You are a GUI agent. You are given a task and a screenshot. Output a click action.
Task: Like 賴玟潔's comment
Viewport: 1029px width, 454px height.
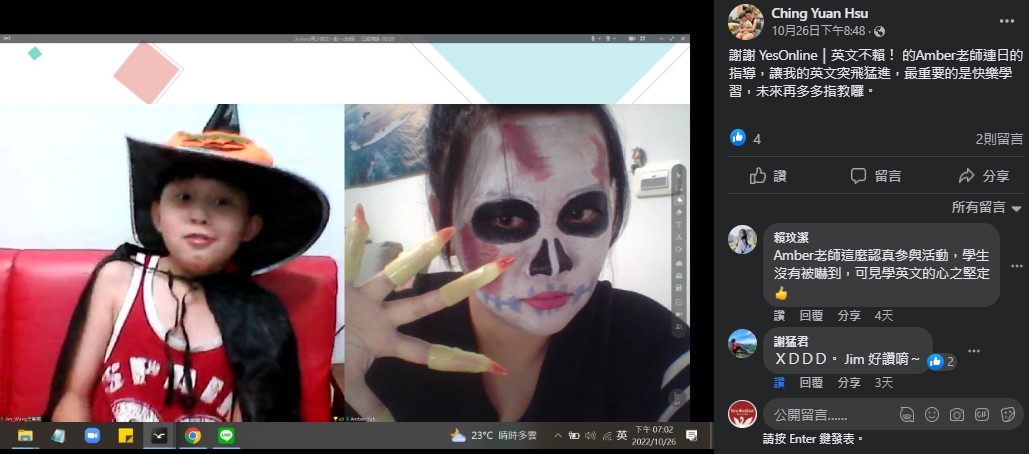tap(779, 316)
